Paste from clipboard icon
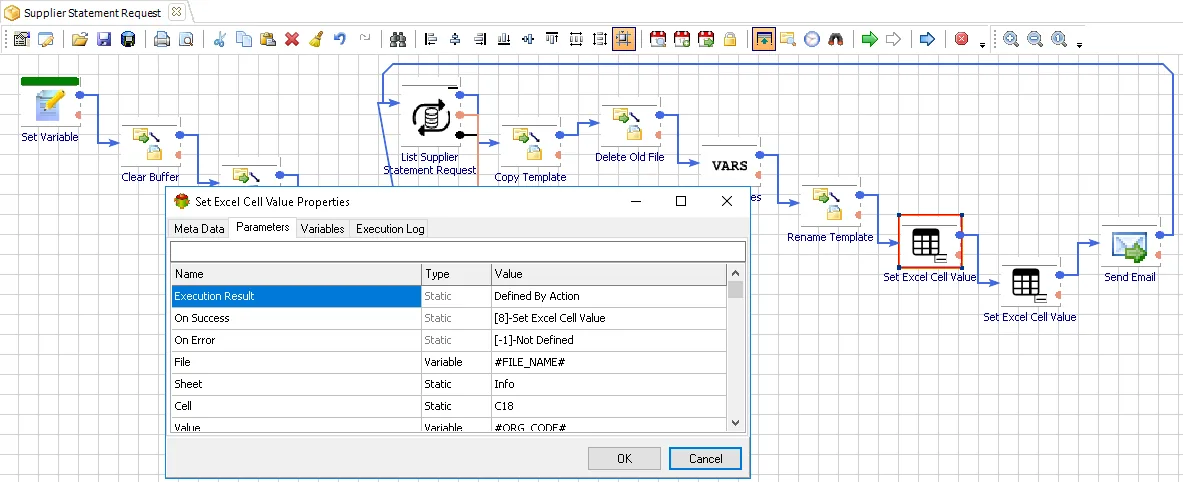Image resolution: width=1183 pixels, height=482 pixels. (x=268, y=39)
